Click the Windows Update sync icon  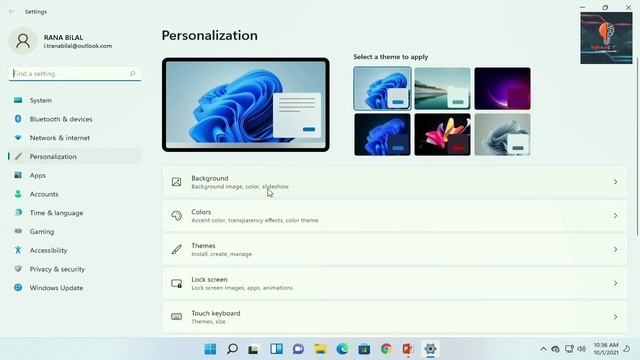(x=18, y=287)
